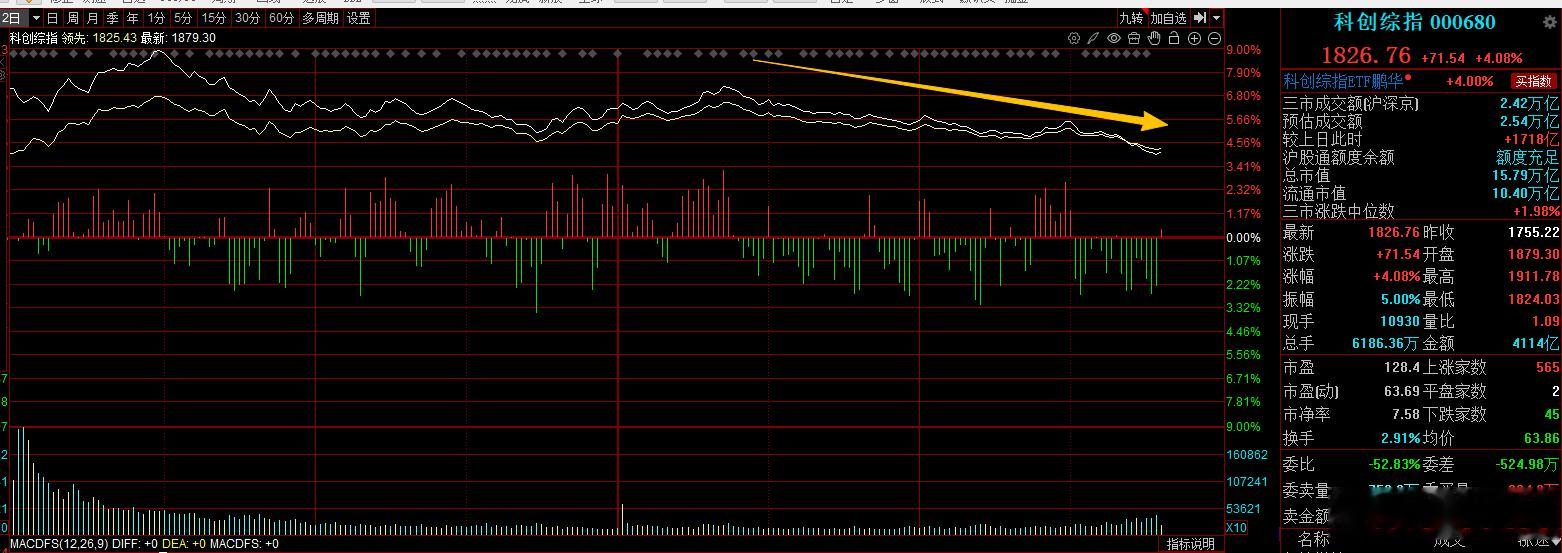The height and width of the screenshot is (553, 1562).
Task: Click the 量比 value 1.09
Action: pos(1545,321)
